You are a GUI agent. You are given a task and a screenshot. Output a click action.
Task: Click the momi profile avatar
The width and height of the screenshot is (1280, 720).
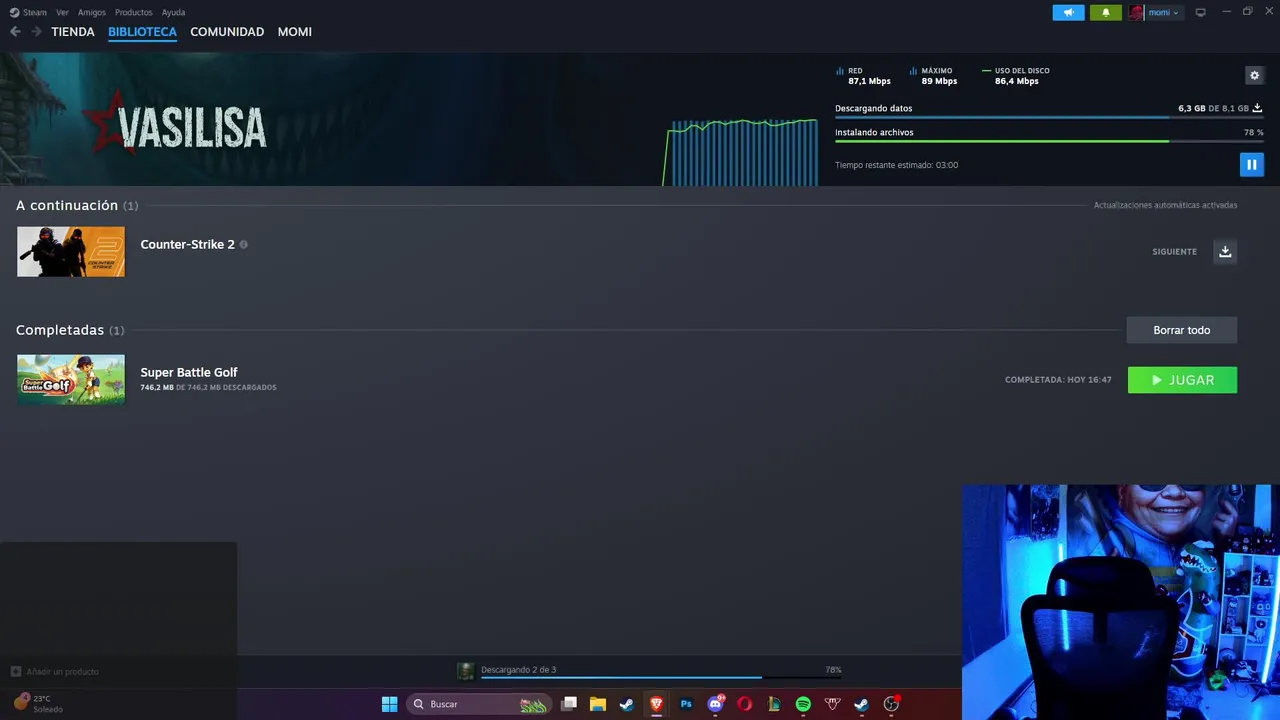tap(1136, 12)
